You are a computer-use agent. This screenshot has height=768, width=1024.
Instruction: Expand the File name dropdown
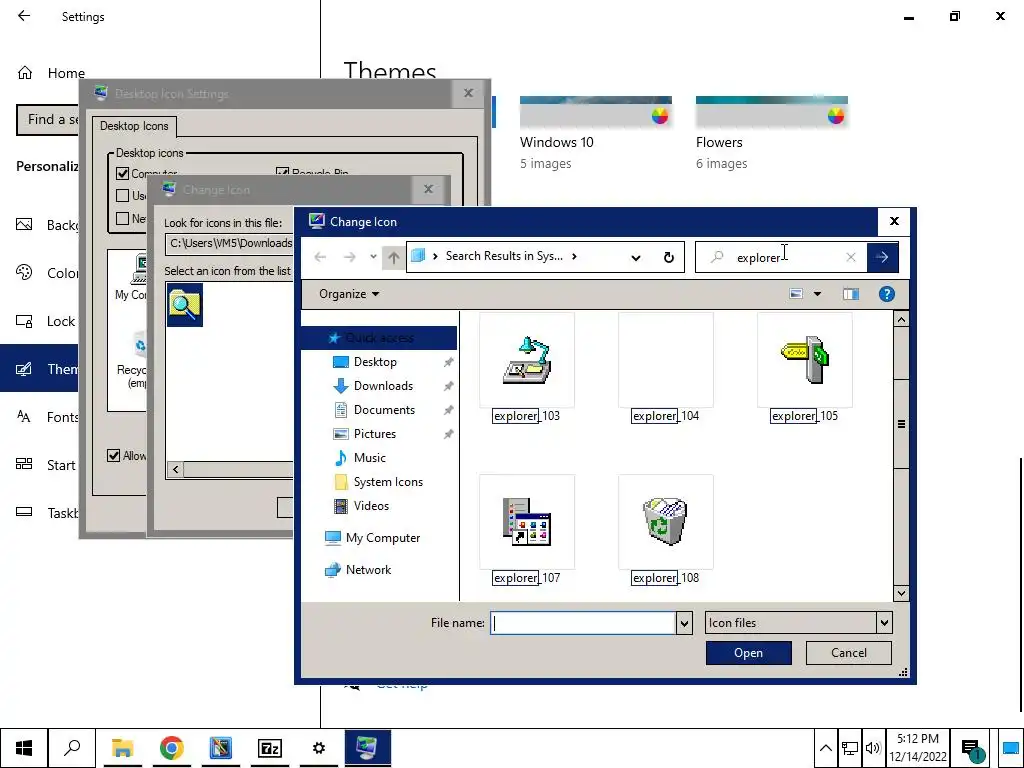(684, 623)
